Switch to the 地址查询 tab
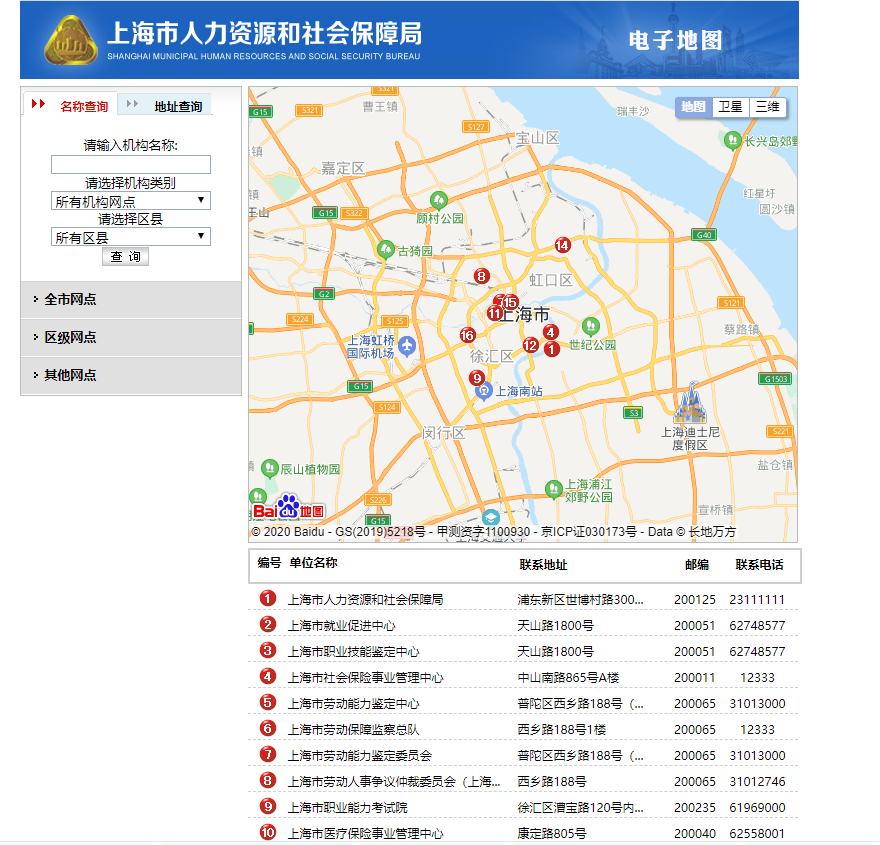 (165, 105)
